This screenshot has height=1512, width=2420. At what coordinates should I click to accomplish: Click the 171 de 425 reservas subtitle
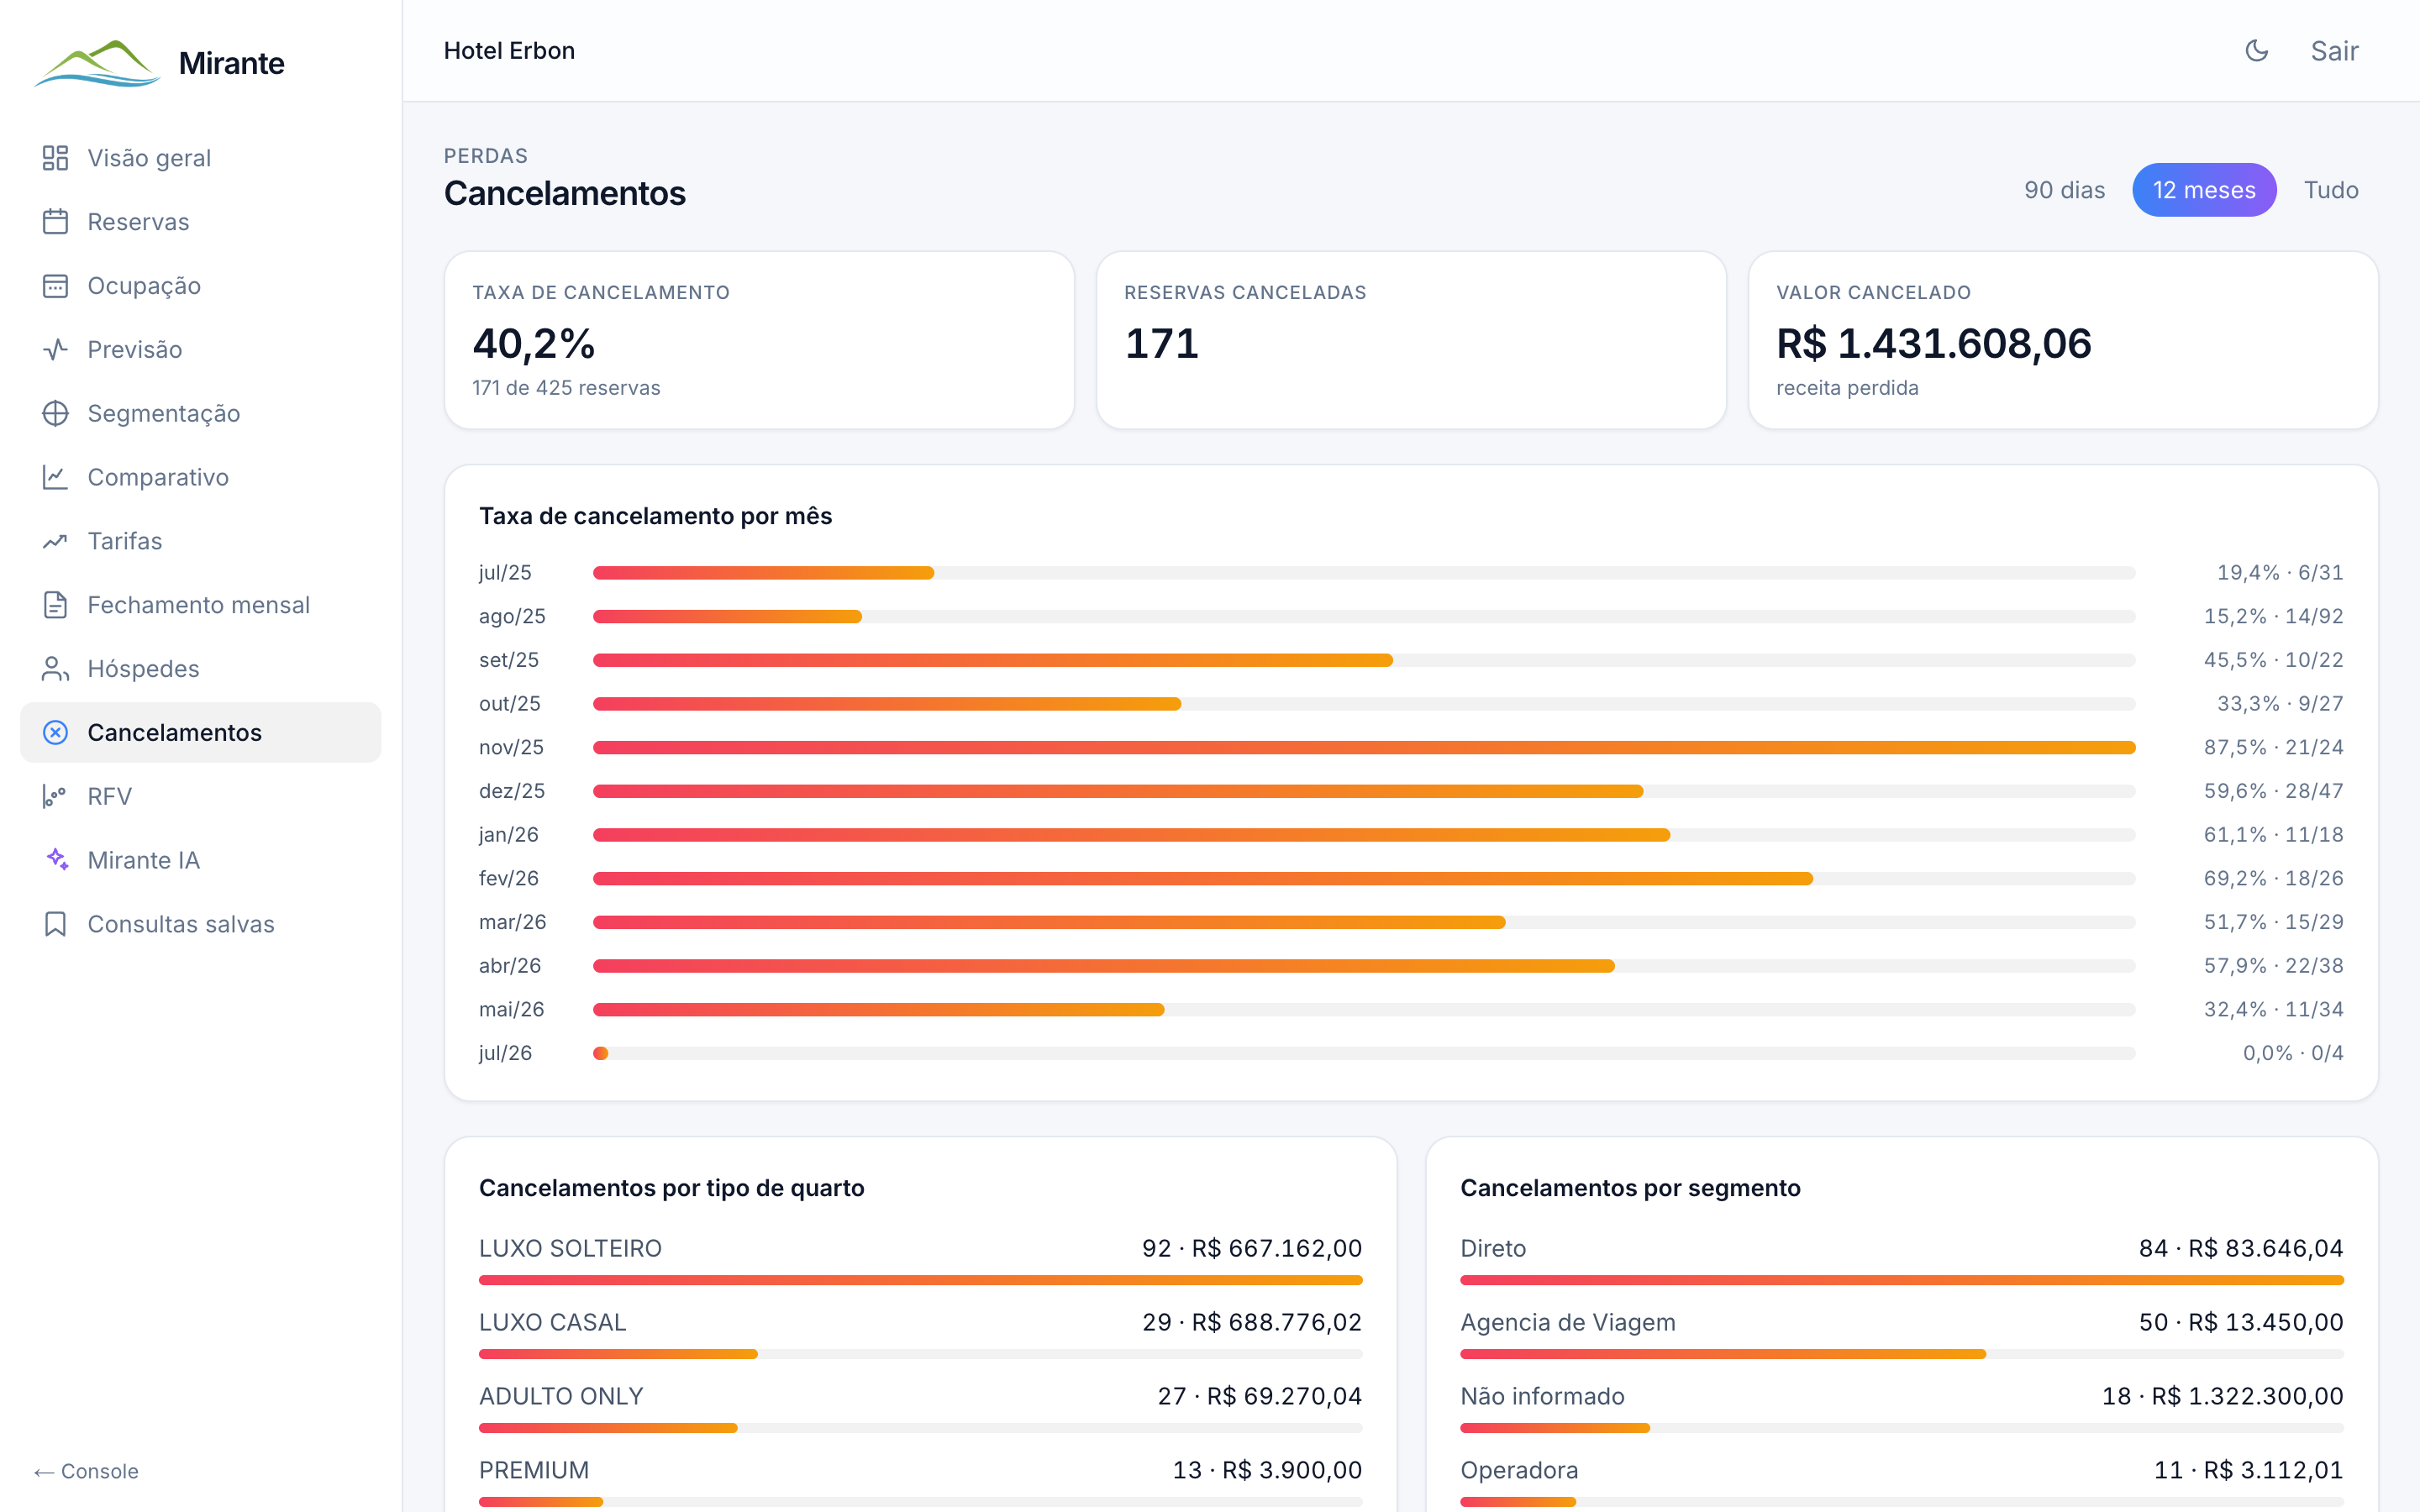click(566, 388)
